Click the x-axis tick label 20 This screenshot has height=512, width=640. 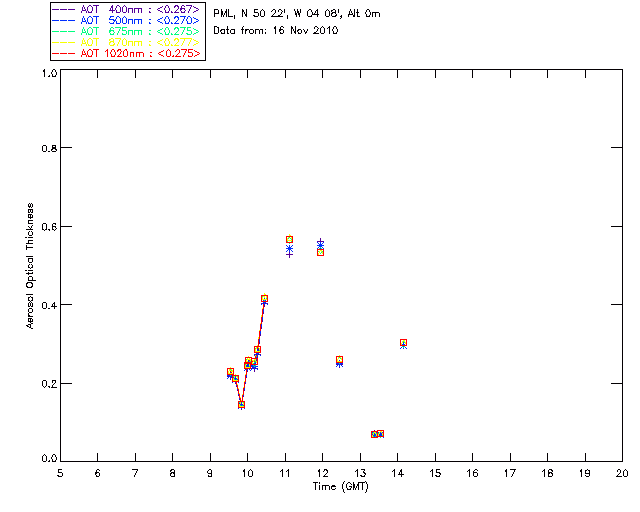click(x=622, y=474)
